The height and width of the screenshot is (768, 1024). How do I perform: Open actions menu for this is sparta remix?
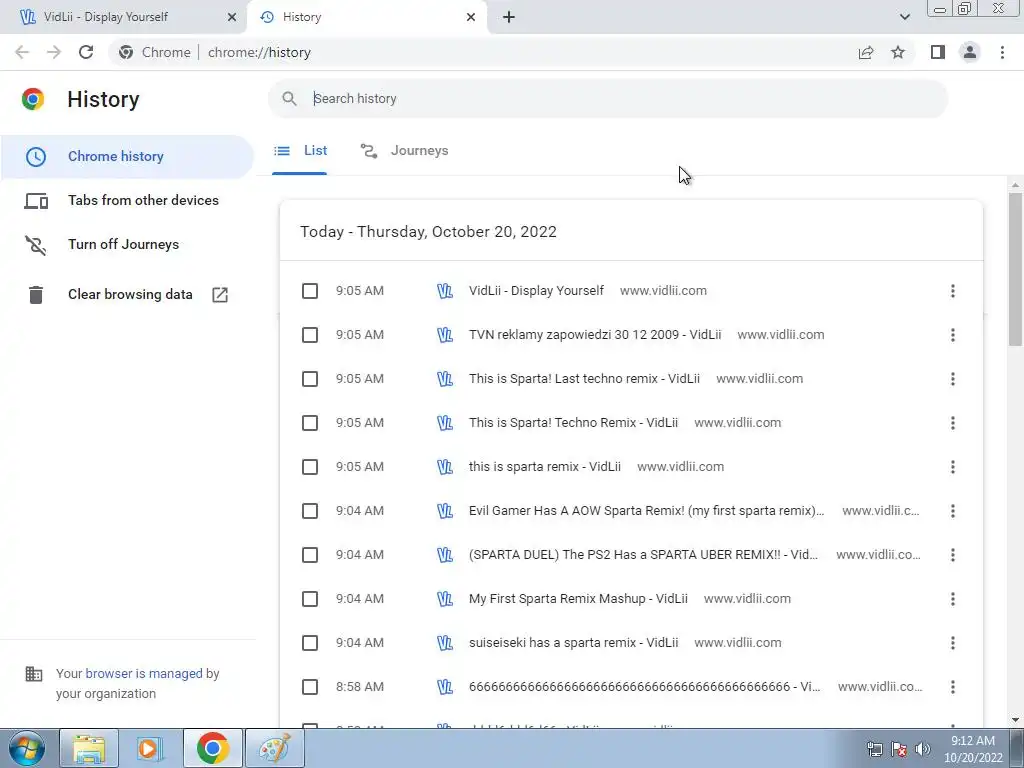953,467
